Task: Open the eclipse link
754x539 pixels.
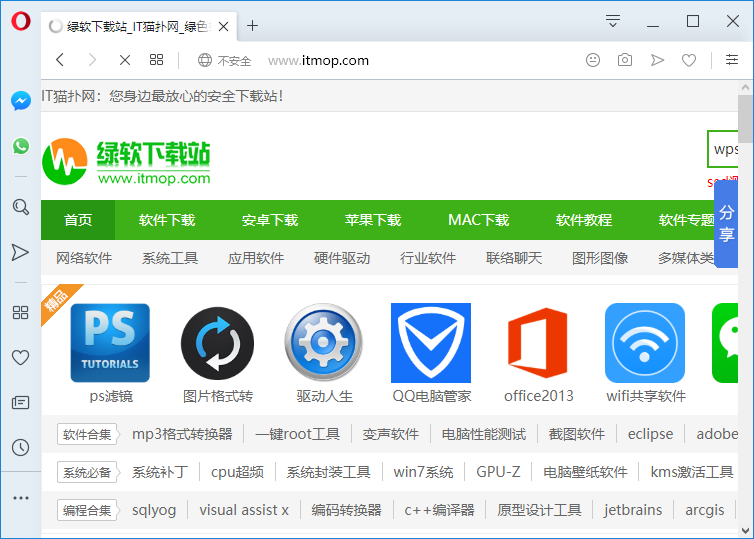Action: [650, 434]
